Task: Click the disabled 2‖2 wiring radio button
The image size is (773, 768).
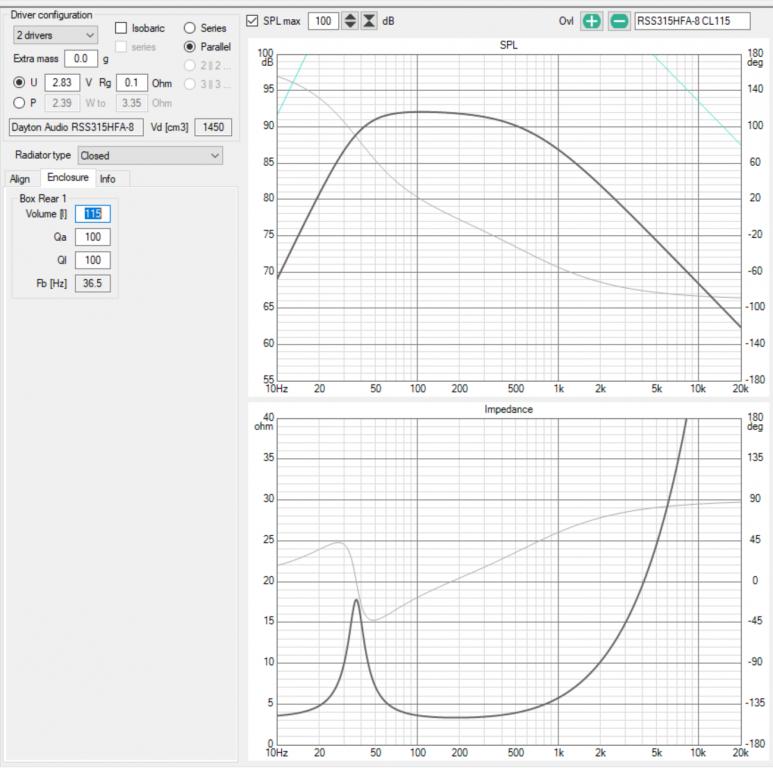Action: (189, 66)
